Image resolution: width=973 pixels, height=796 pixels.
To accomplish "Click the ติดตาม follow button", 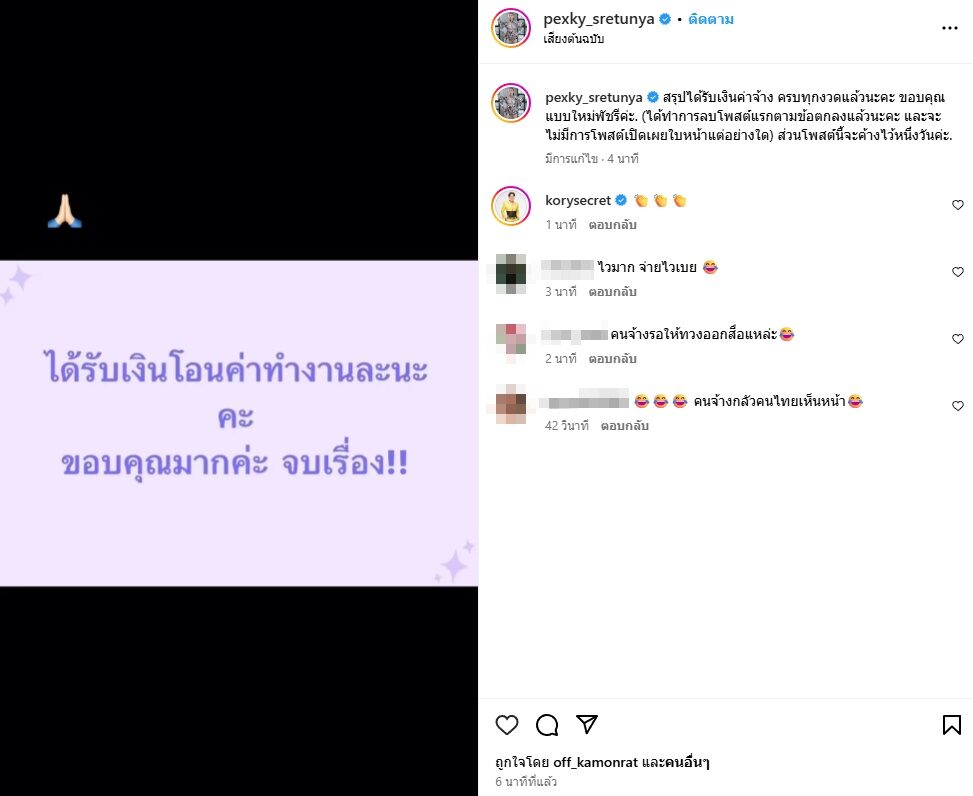I will (x=711, y=19).
